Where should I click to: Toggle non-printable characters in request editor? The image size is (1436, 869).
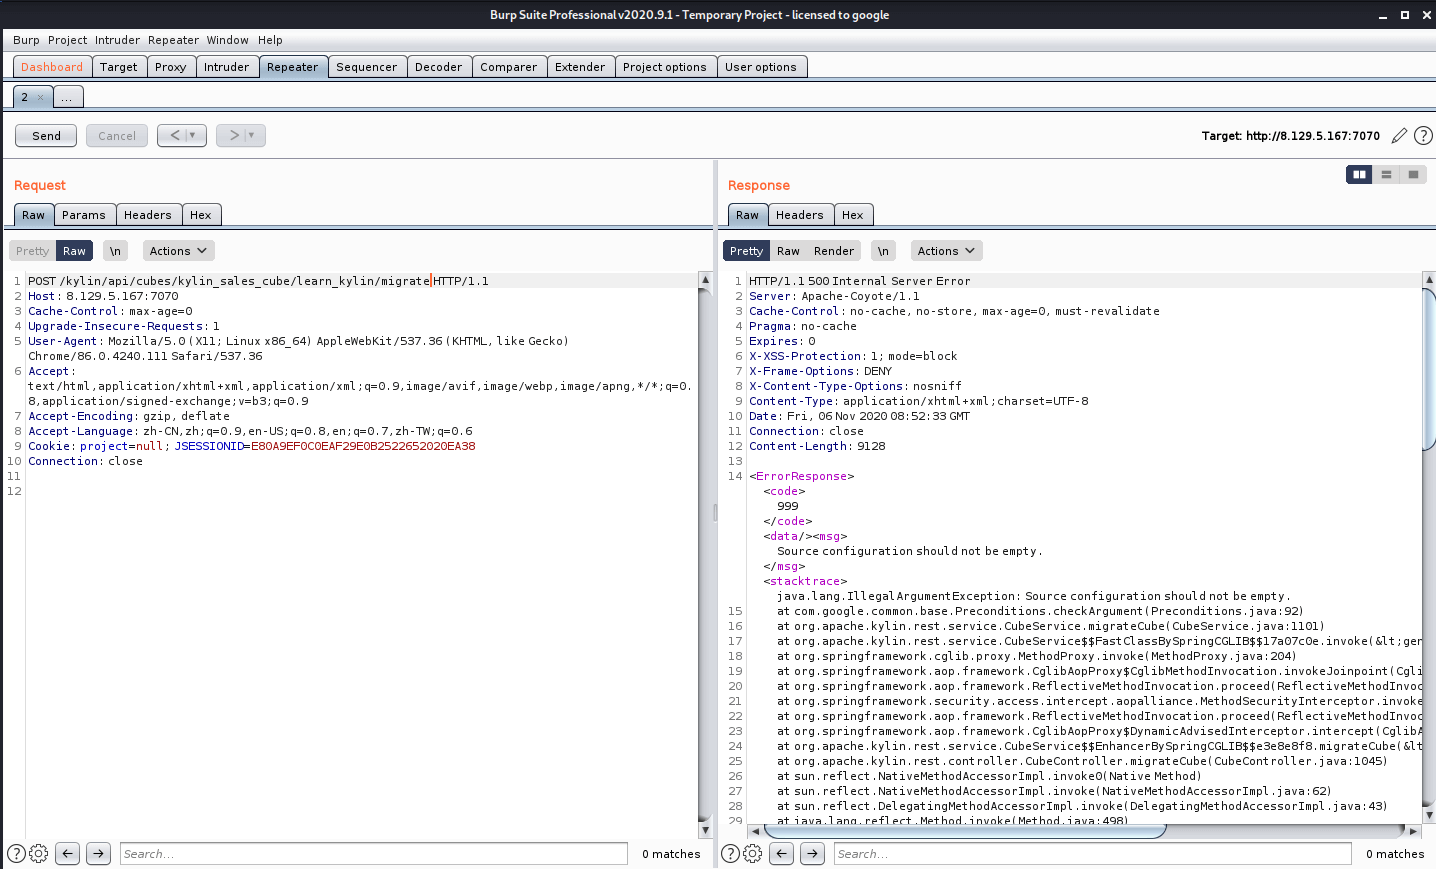pos(115,251)
